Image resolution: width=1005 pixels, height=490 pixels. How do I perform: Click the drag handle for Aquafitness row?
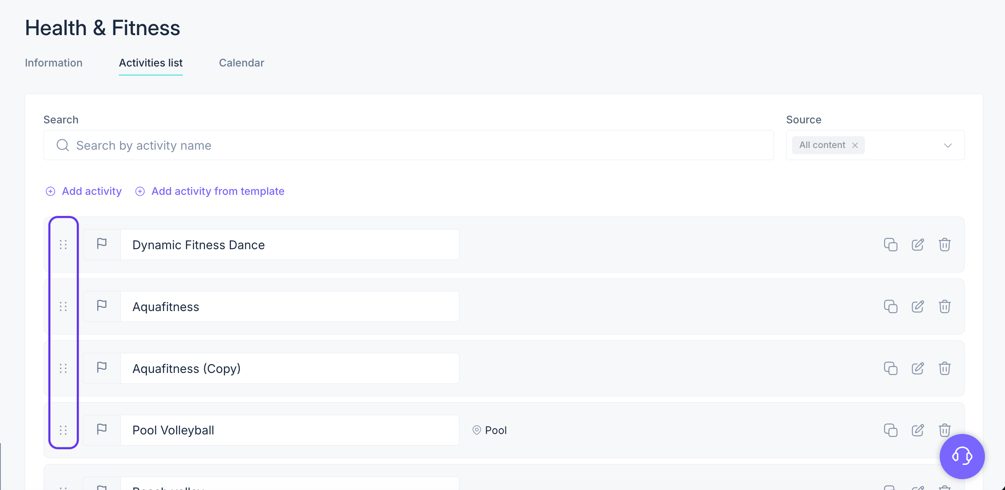coord(63,307)
